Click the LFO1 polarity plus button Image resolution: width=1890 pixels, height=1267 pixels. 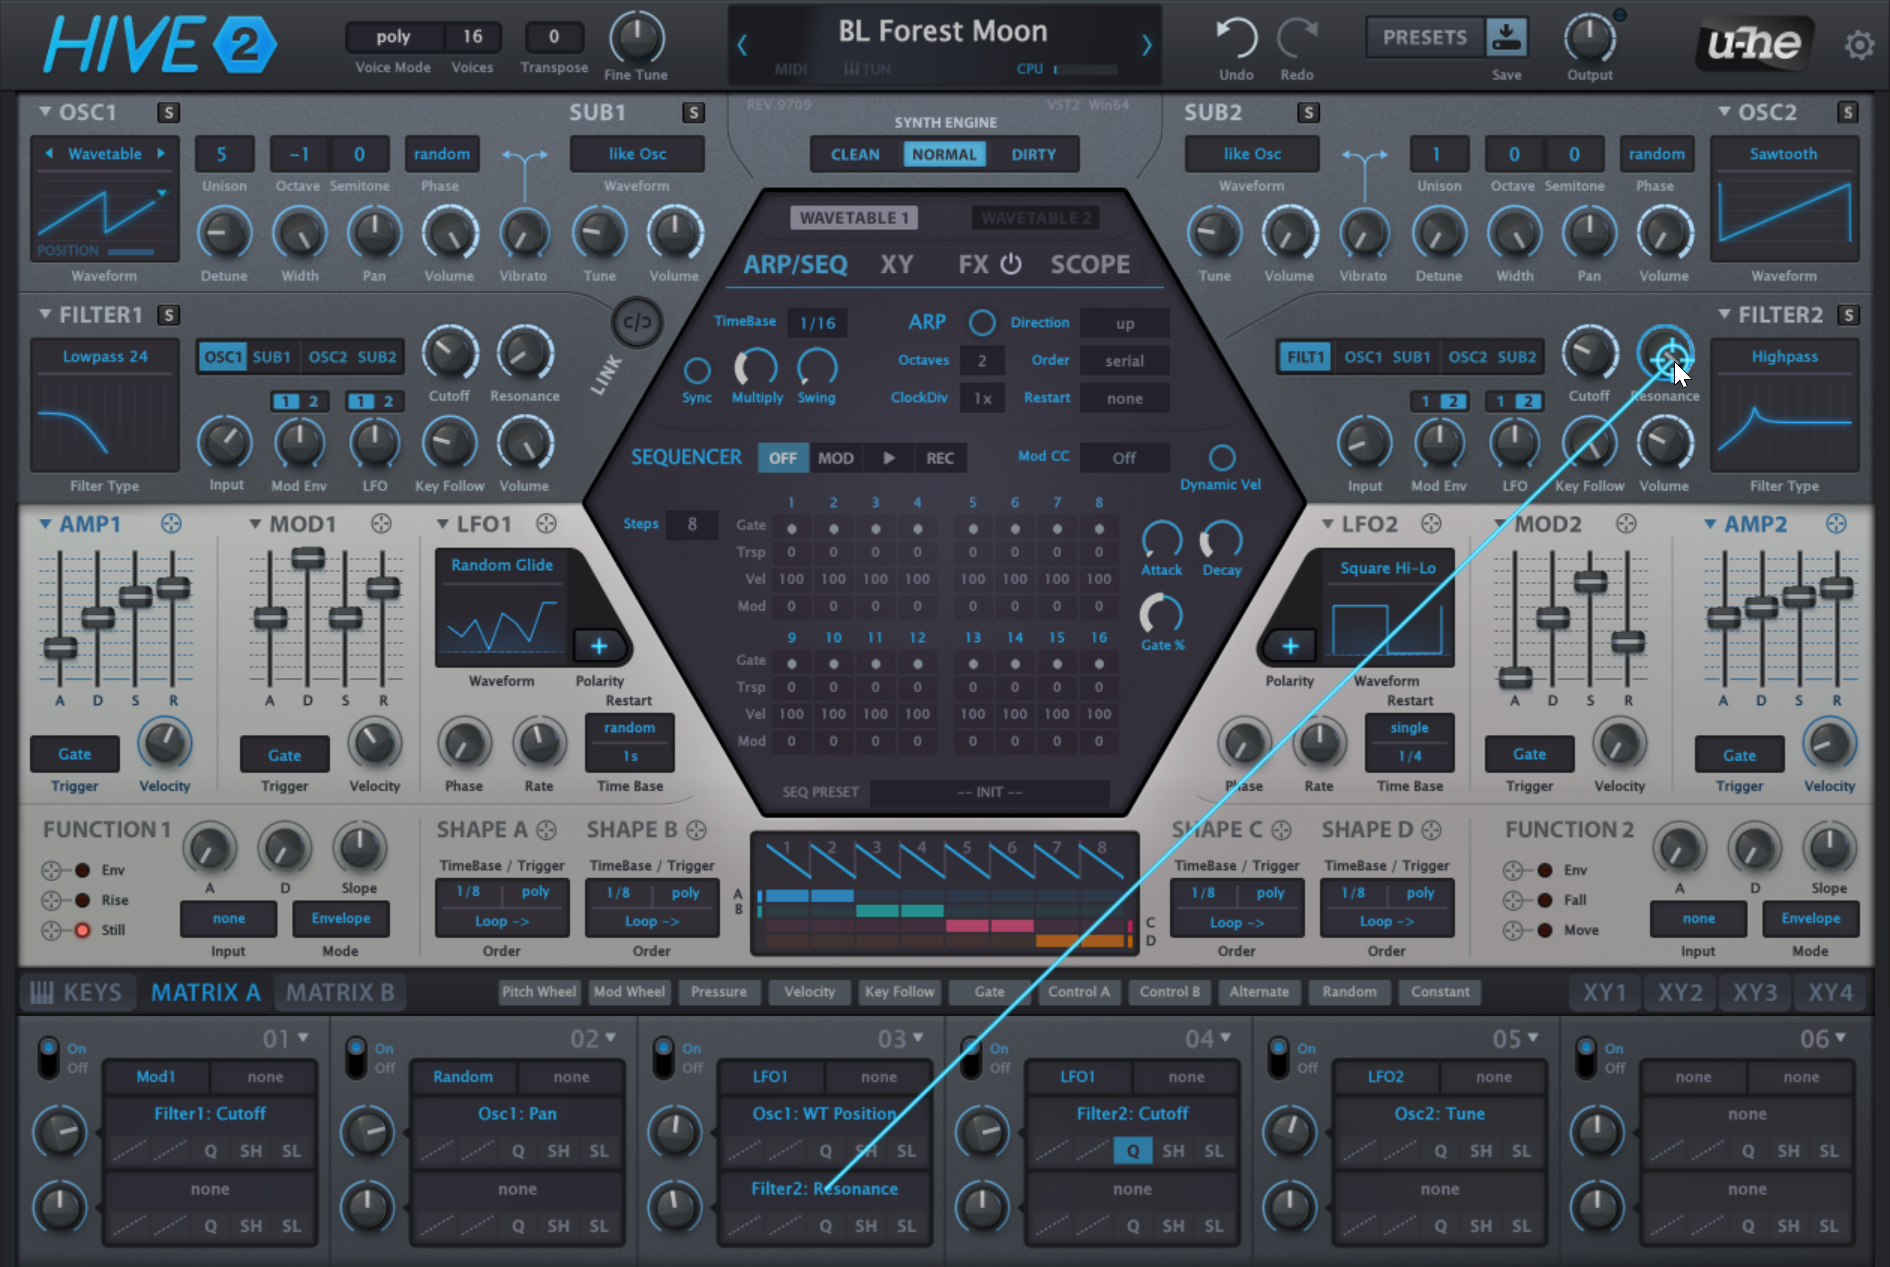[599, 646]
